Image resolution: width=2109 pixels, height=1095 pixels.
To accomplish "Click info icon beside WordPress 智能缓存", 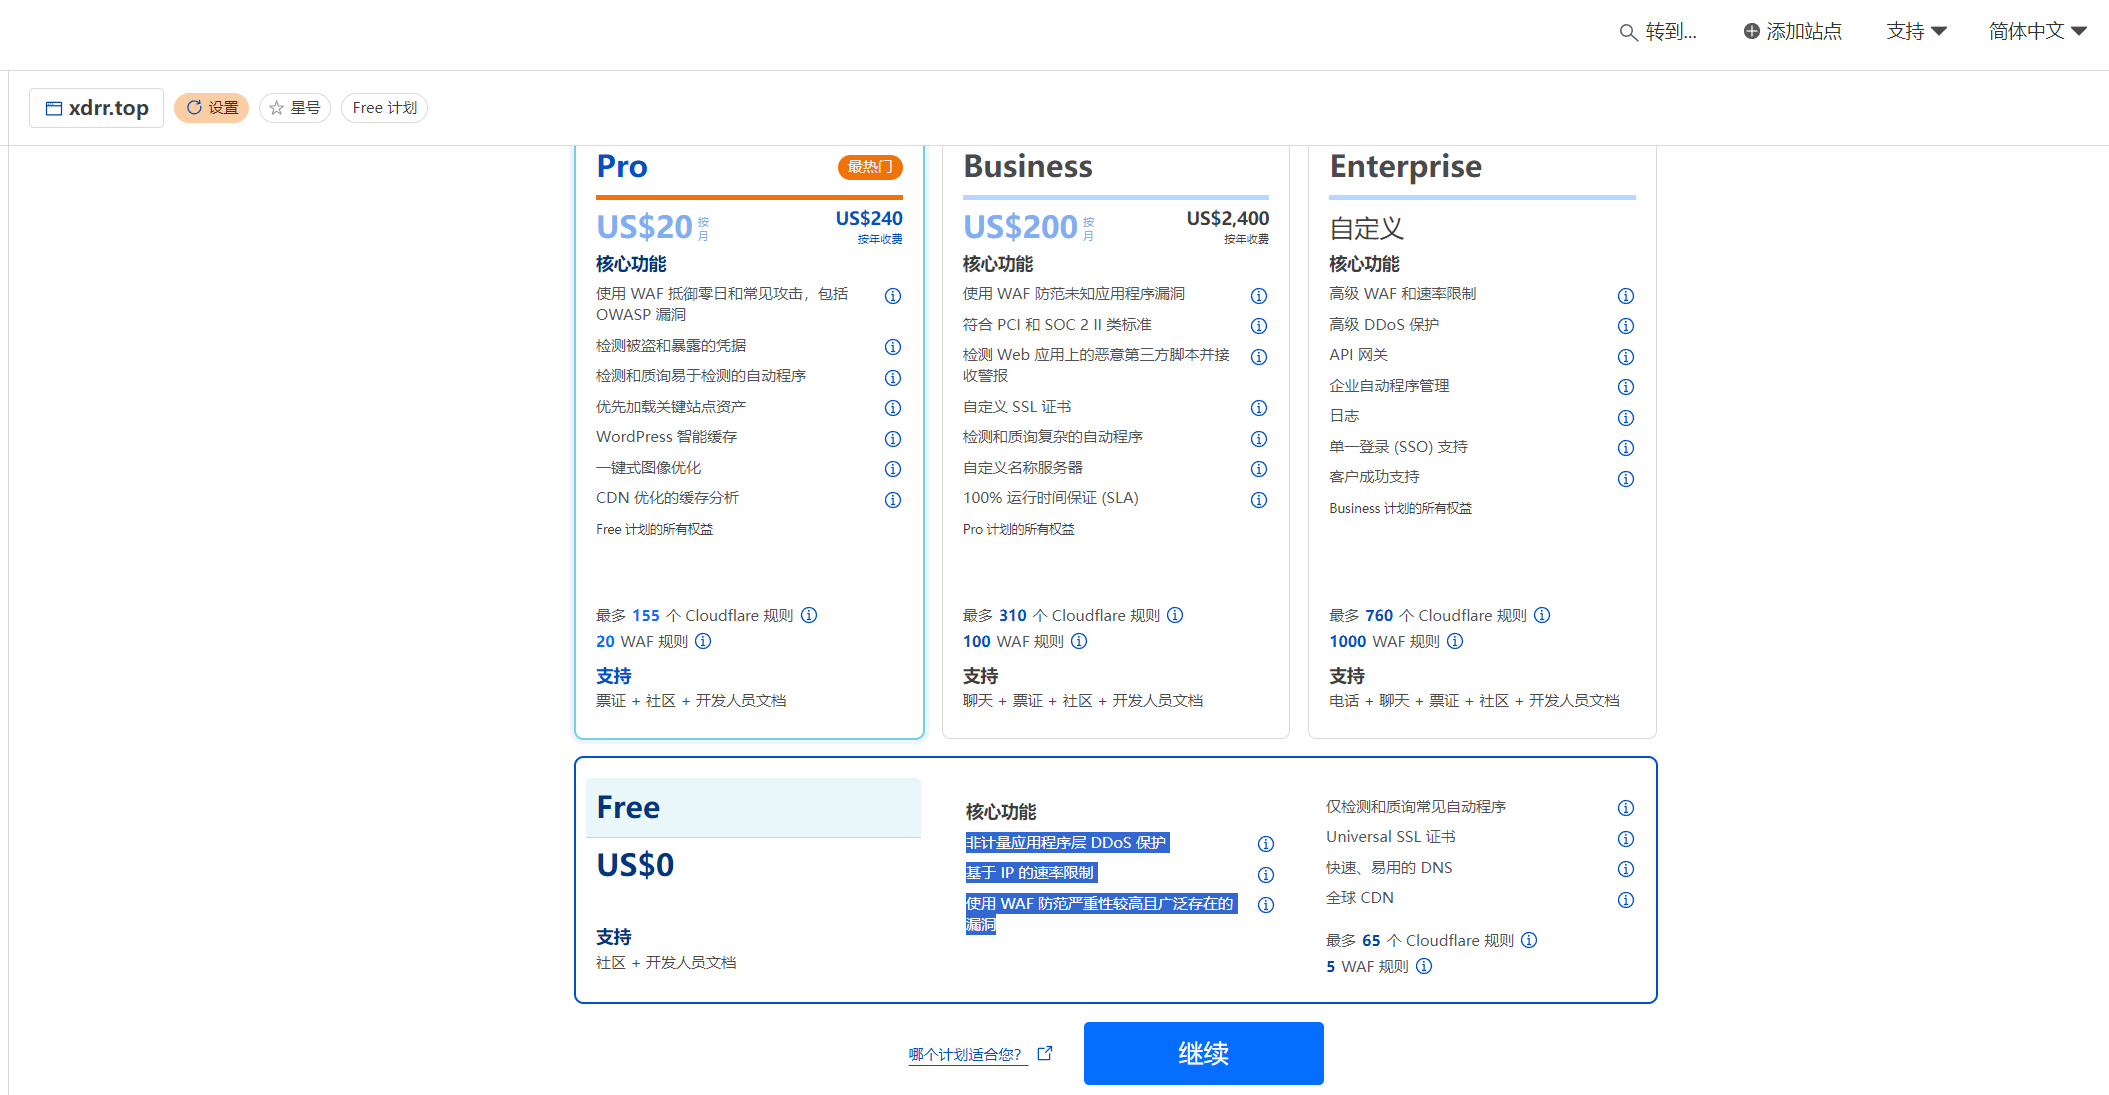I will (893, 439).
